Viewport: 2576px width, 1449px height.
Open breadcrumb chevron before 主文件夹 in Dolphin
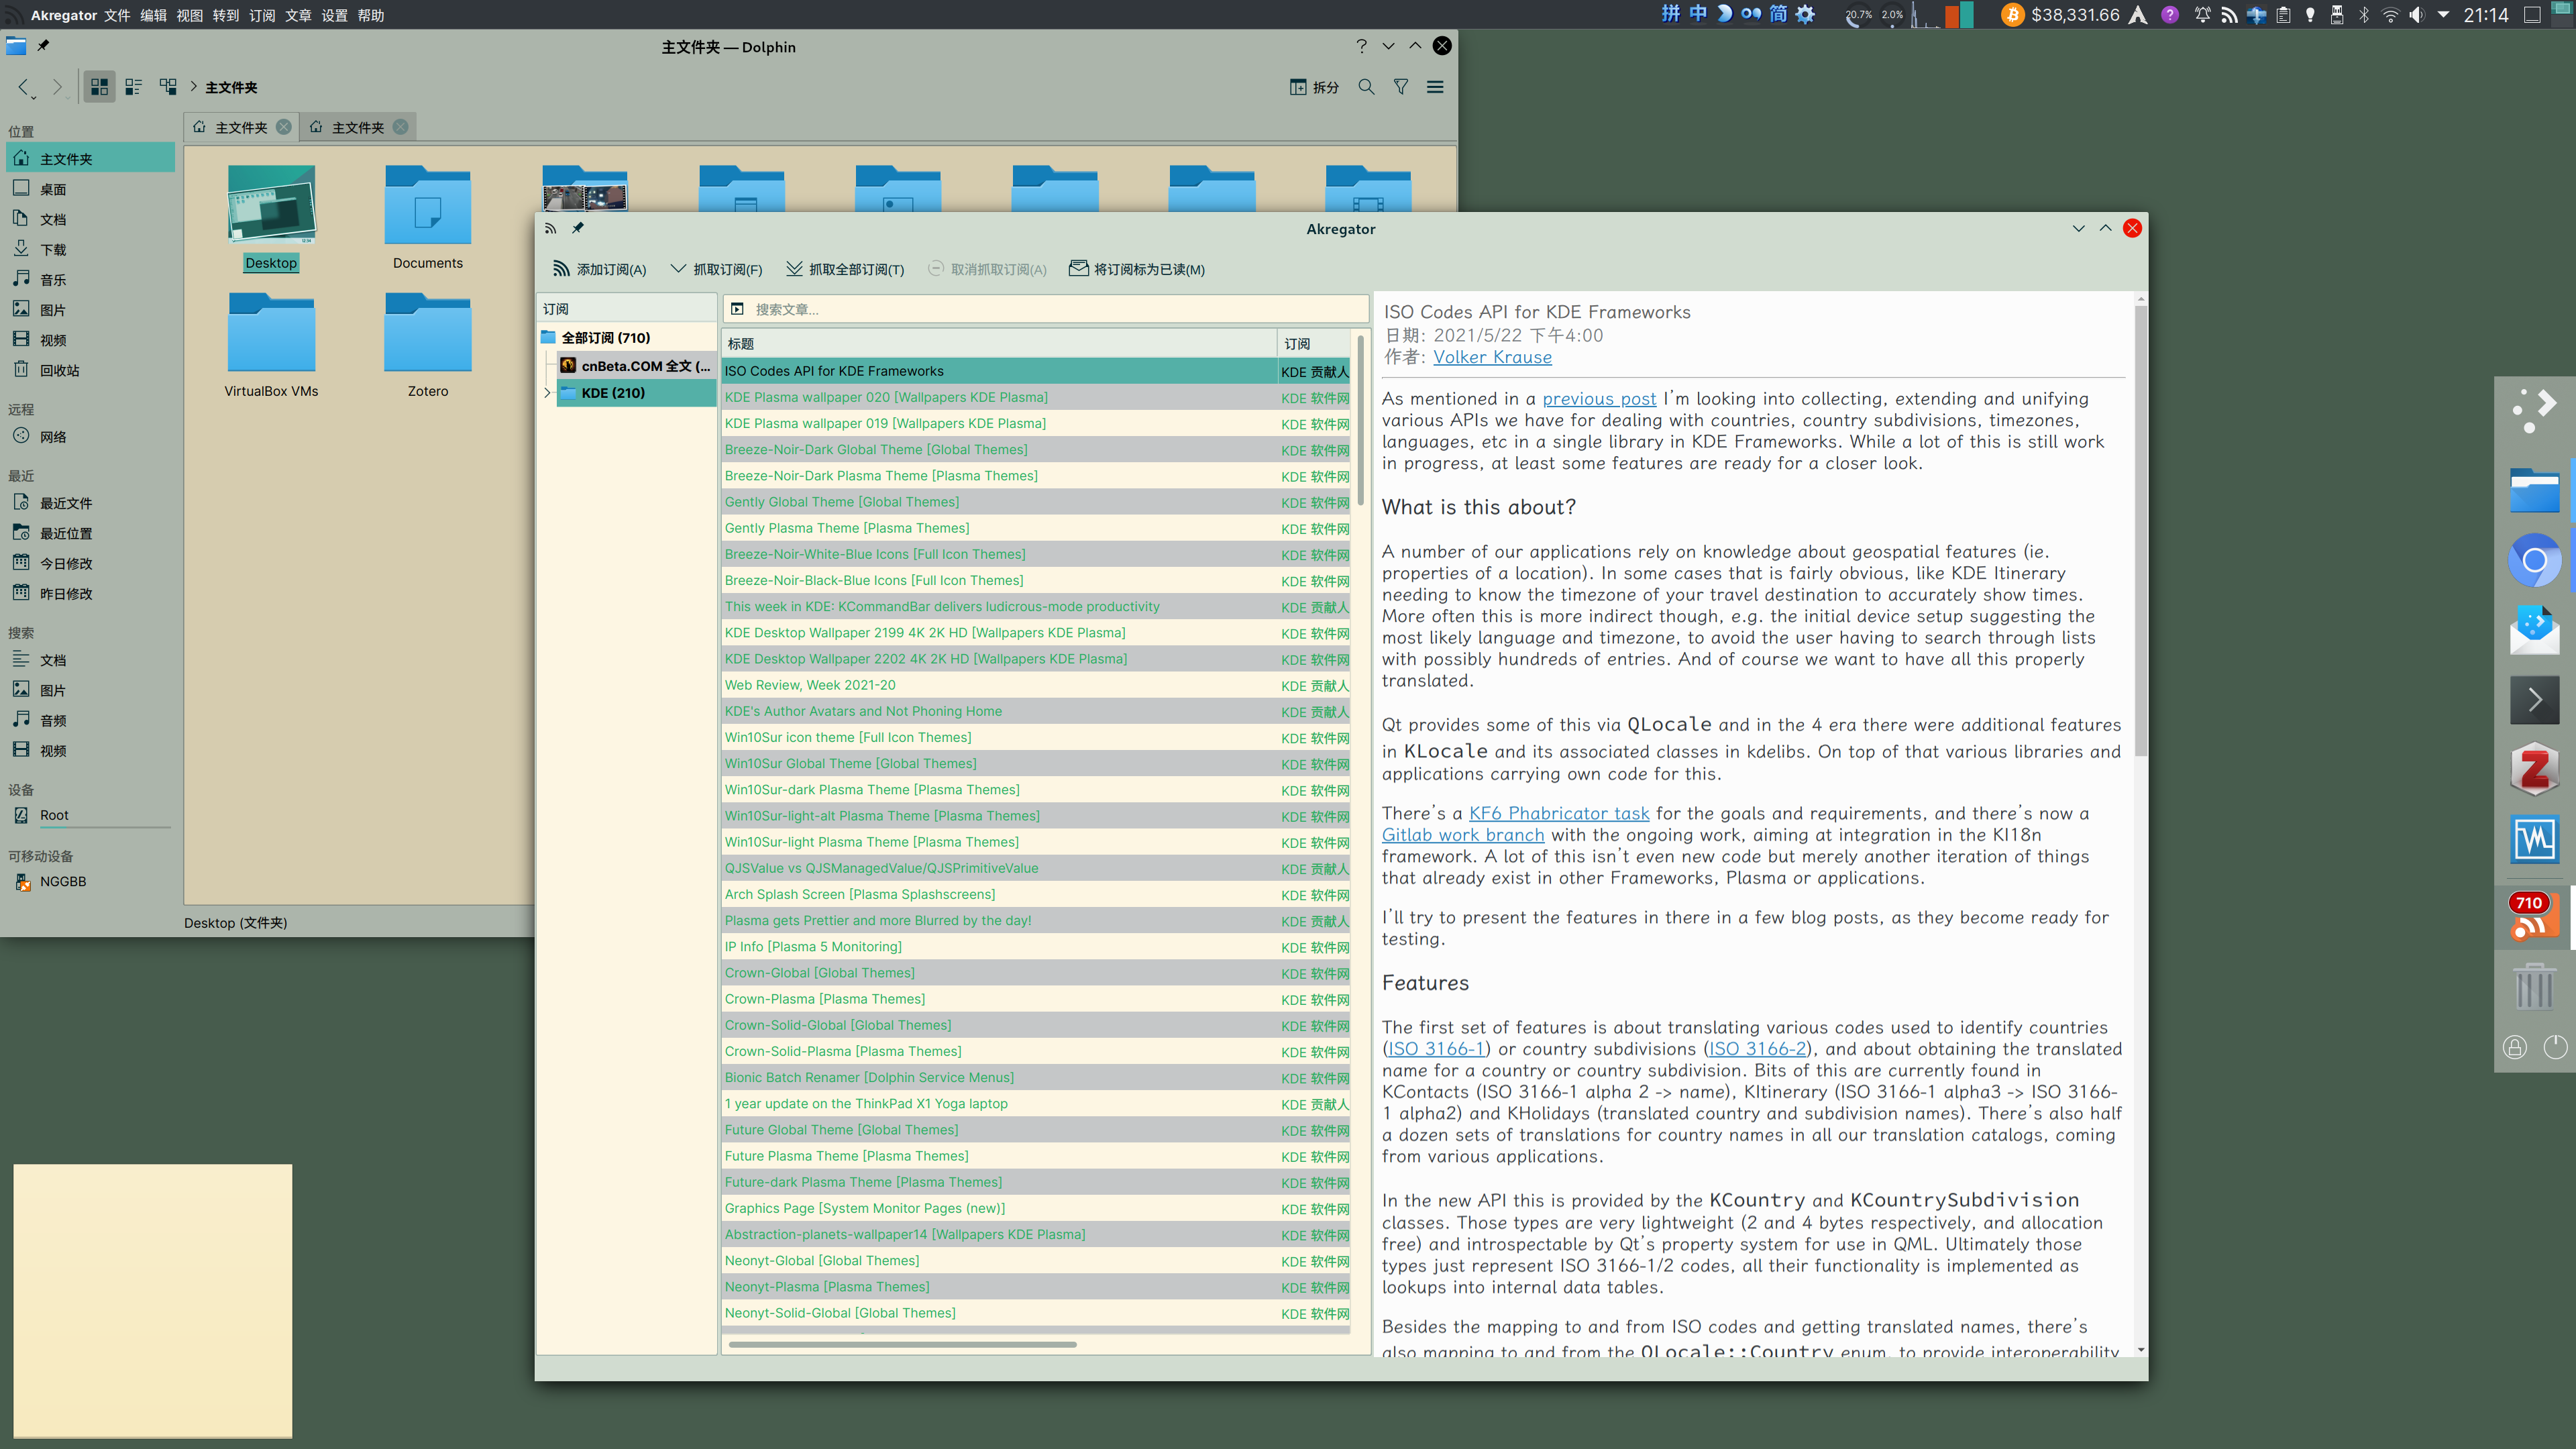point(194,87)
